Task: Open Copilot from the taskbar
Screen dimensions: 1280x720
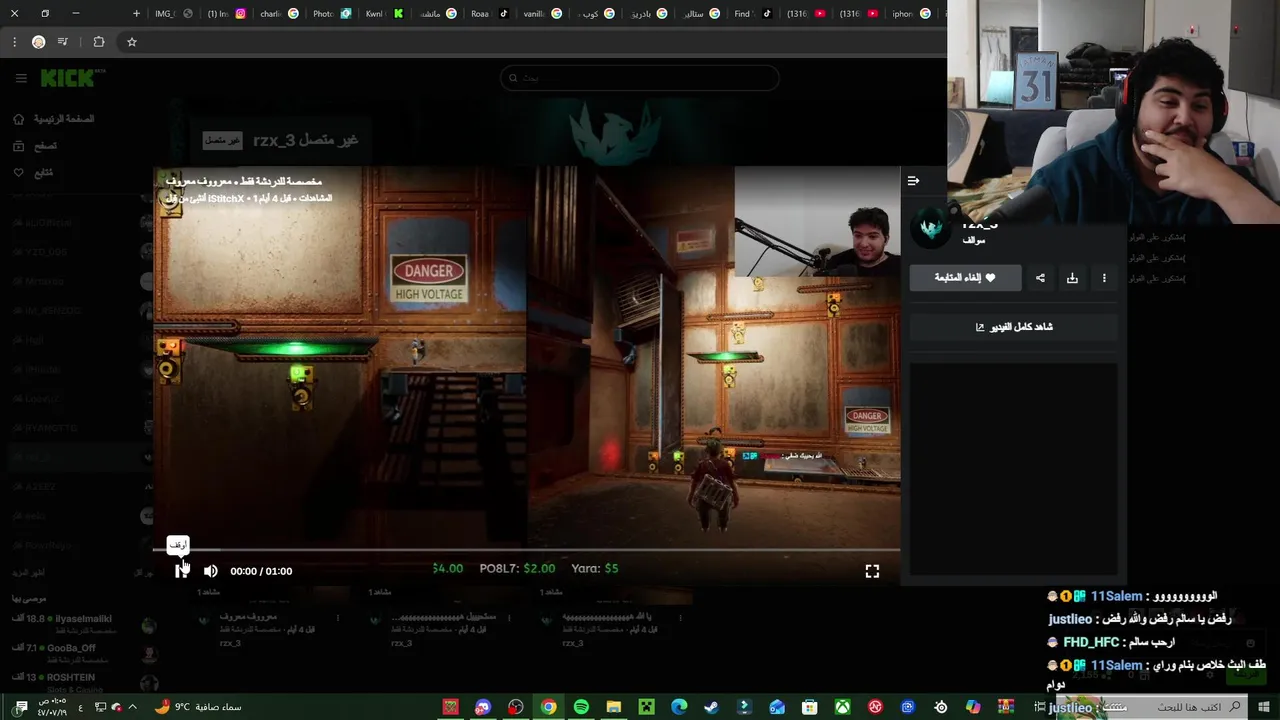Action: click(973, 707)
